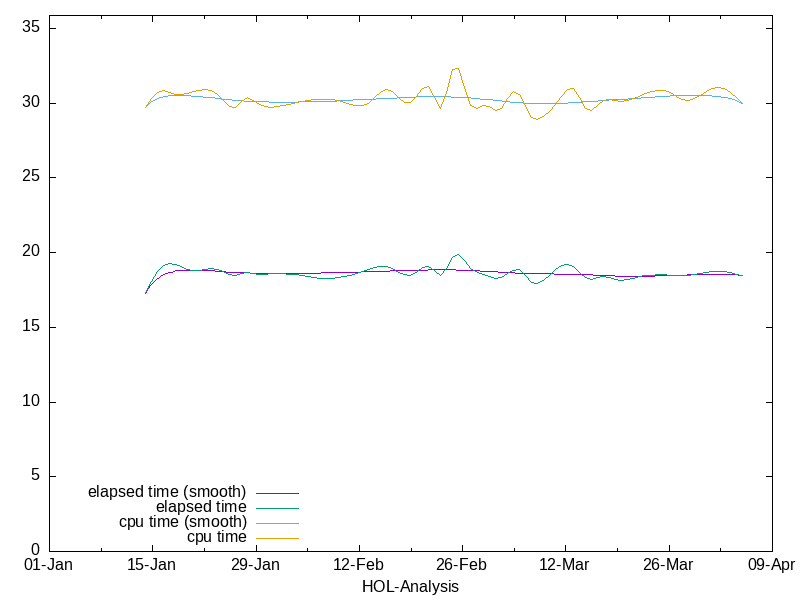Click the 01-Jan date tick label

(x=48, y=565)
